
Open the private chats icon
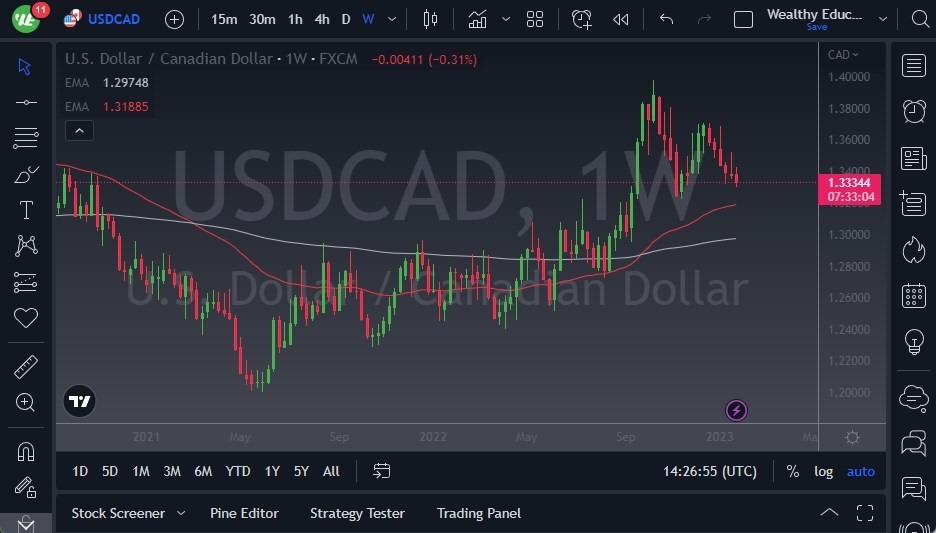(913, 443)
